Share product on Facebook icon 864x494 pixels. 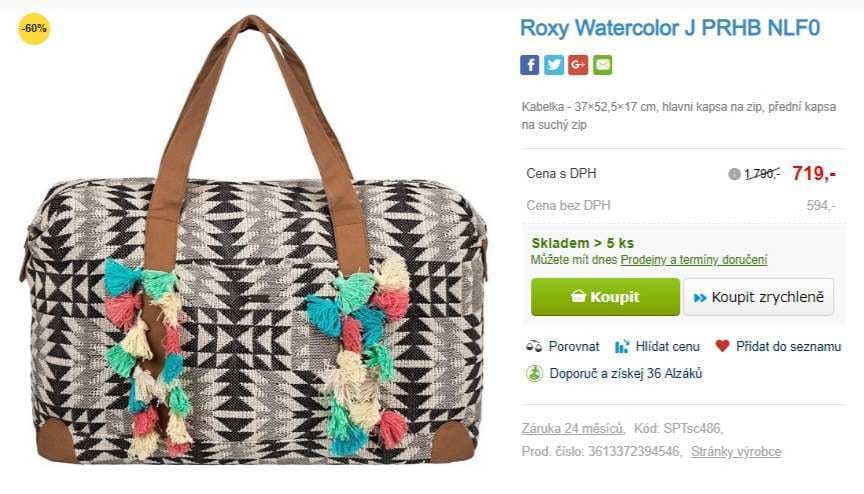[530, 65]
